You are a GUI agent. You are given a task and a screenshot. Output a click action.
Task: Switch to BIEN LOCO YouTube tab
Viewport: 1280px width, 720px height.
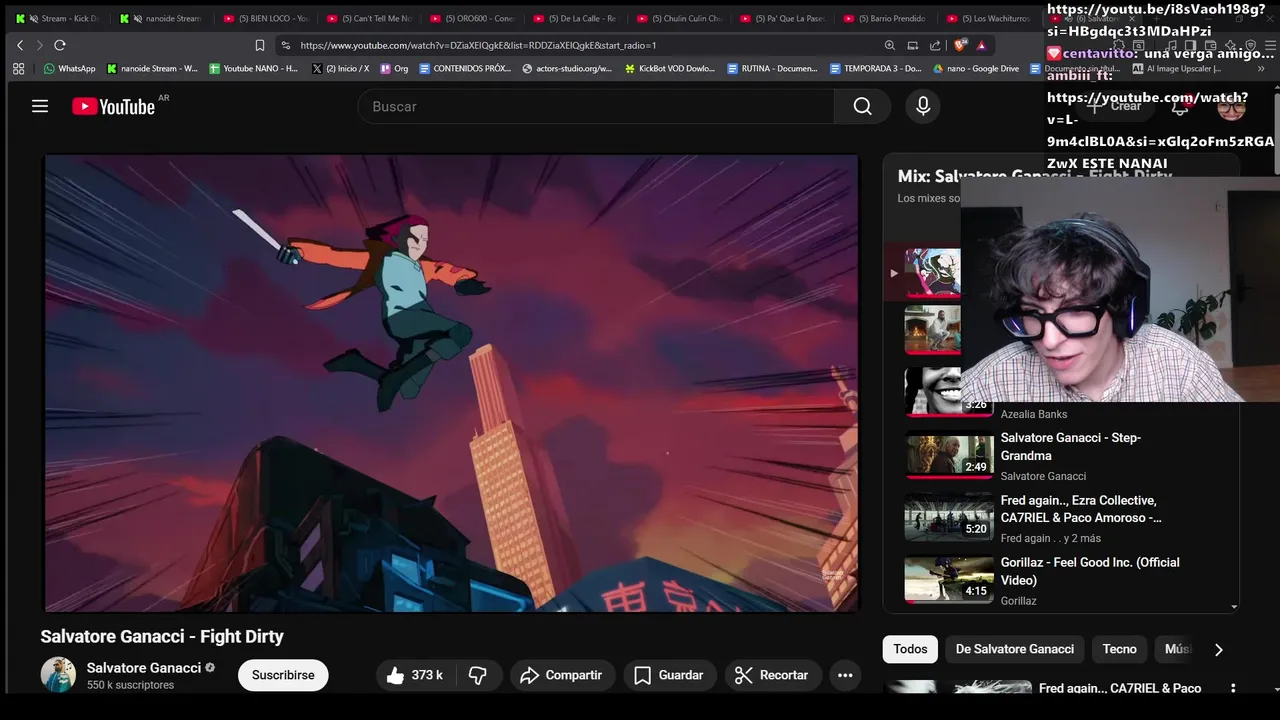(266, 18)
